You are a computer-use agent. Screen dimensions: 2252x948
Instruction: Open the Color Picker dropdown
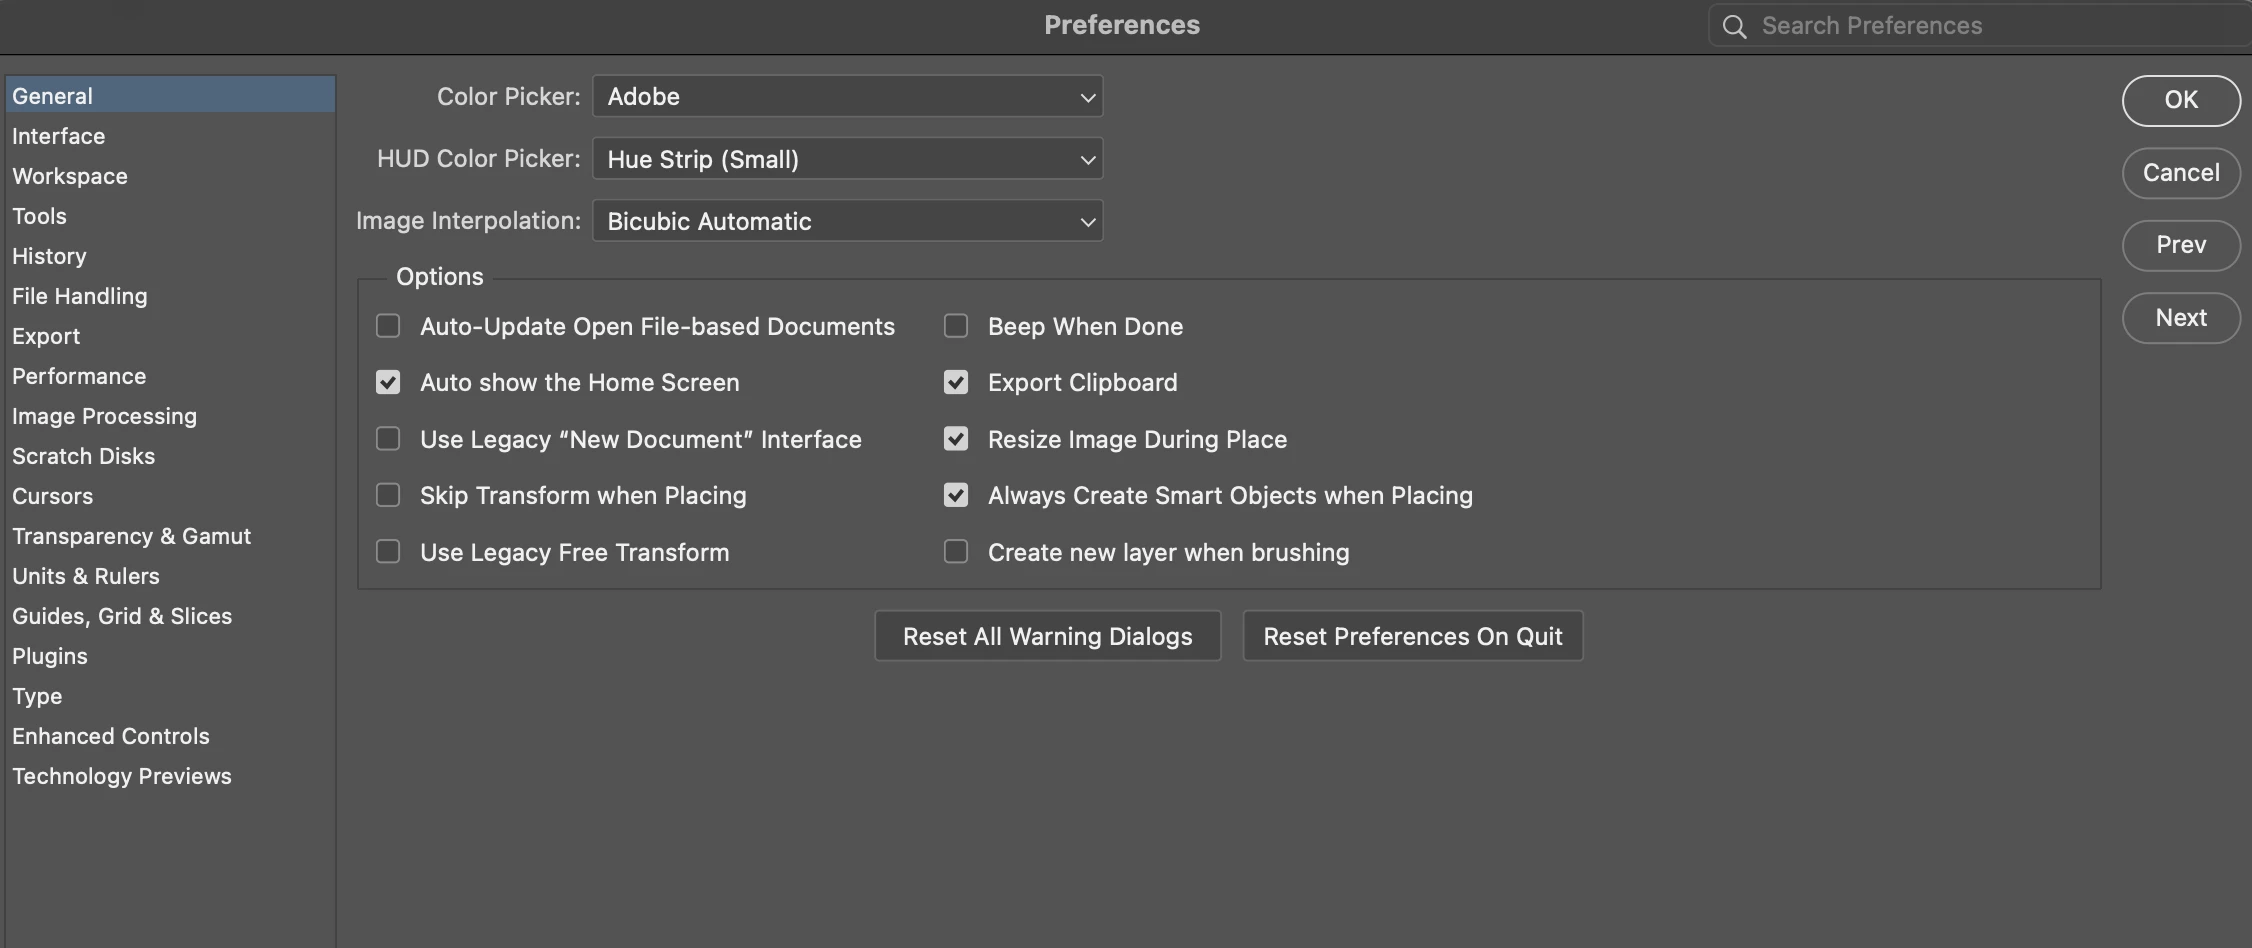(847, 97)
